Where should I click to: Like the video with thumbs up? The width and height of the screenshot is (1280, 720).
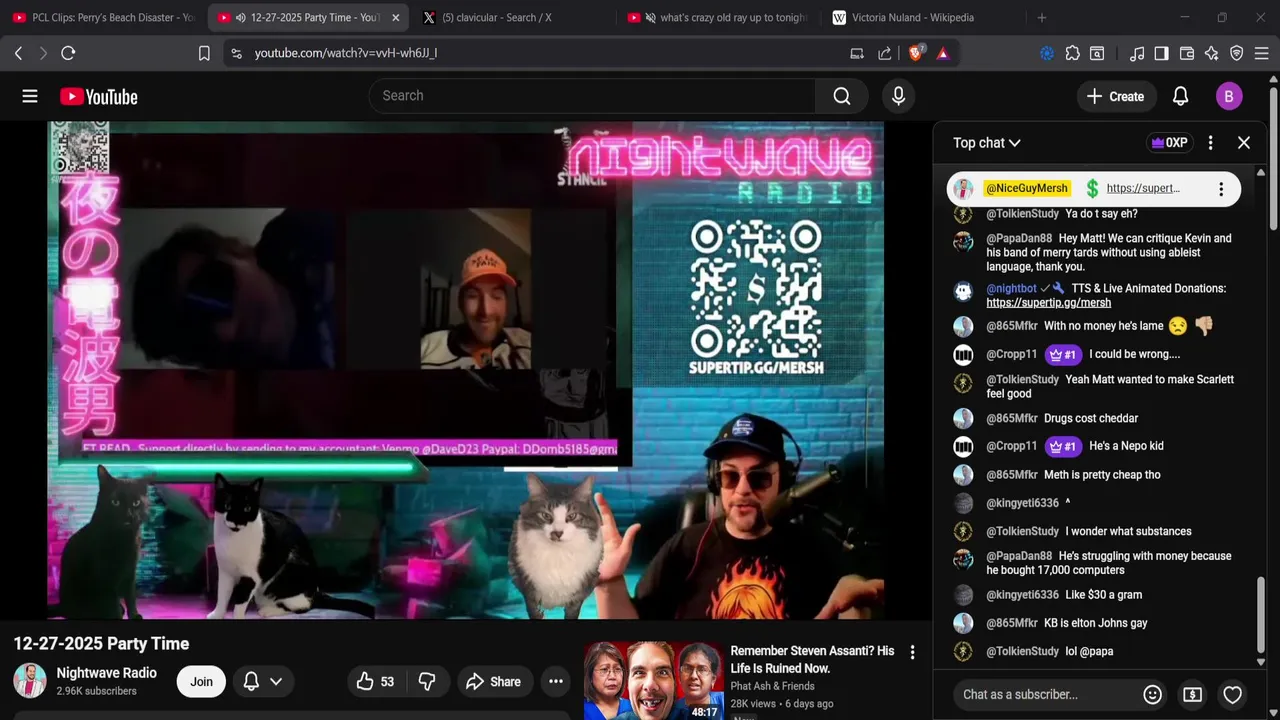pos(375,682)
